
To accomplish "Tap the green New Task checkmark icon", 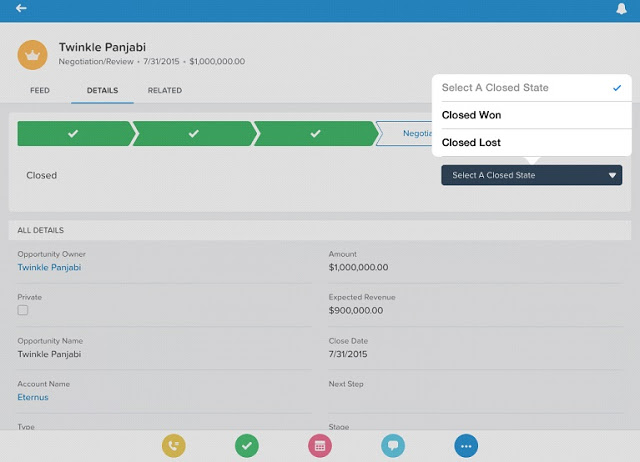I will 247,446.
